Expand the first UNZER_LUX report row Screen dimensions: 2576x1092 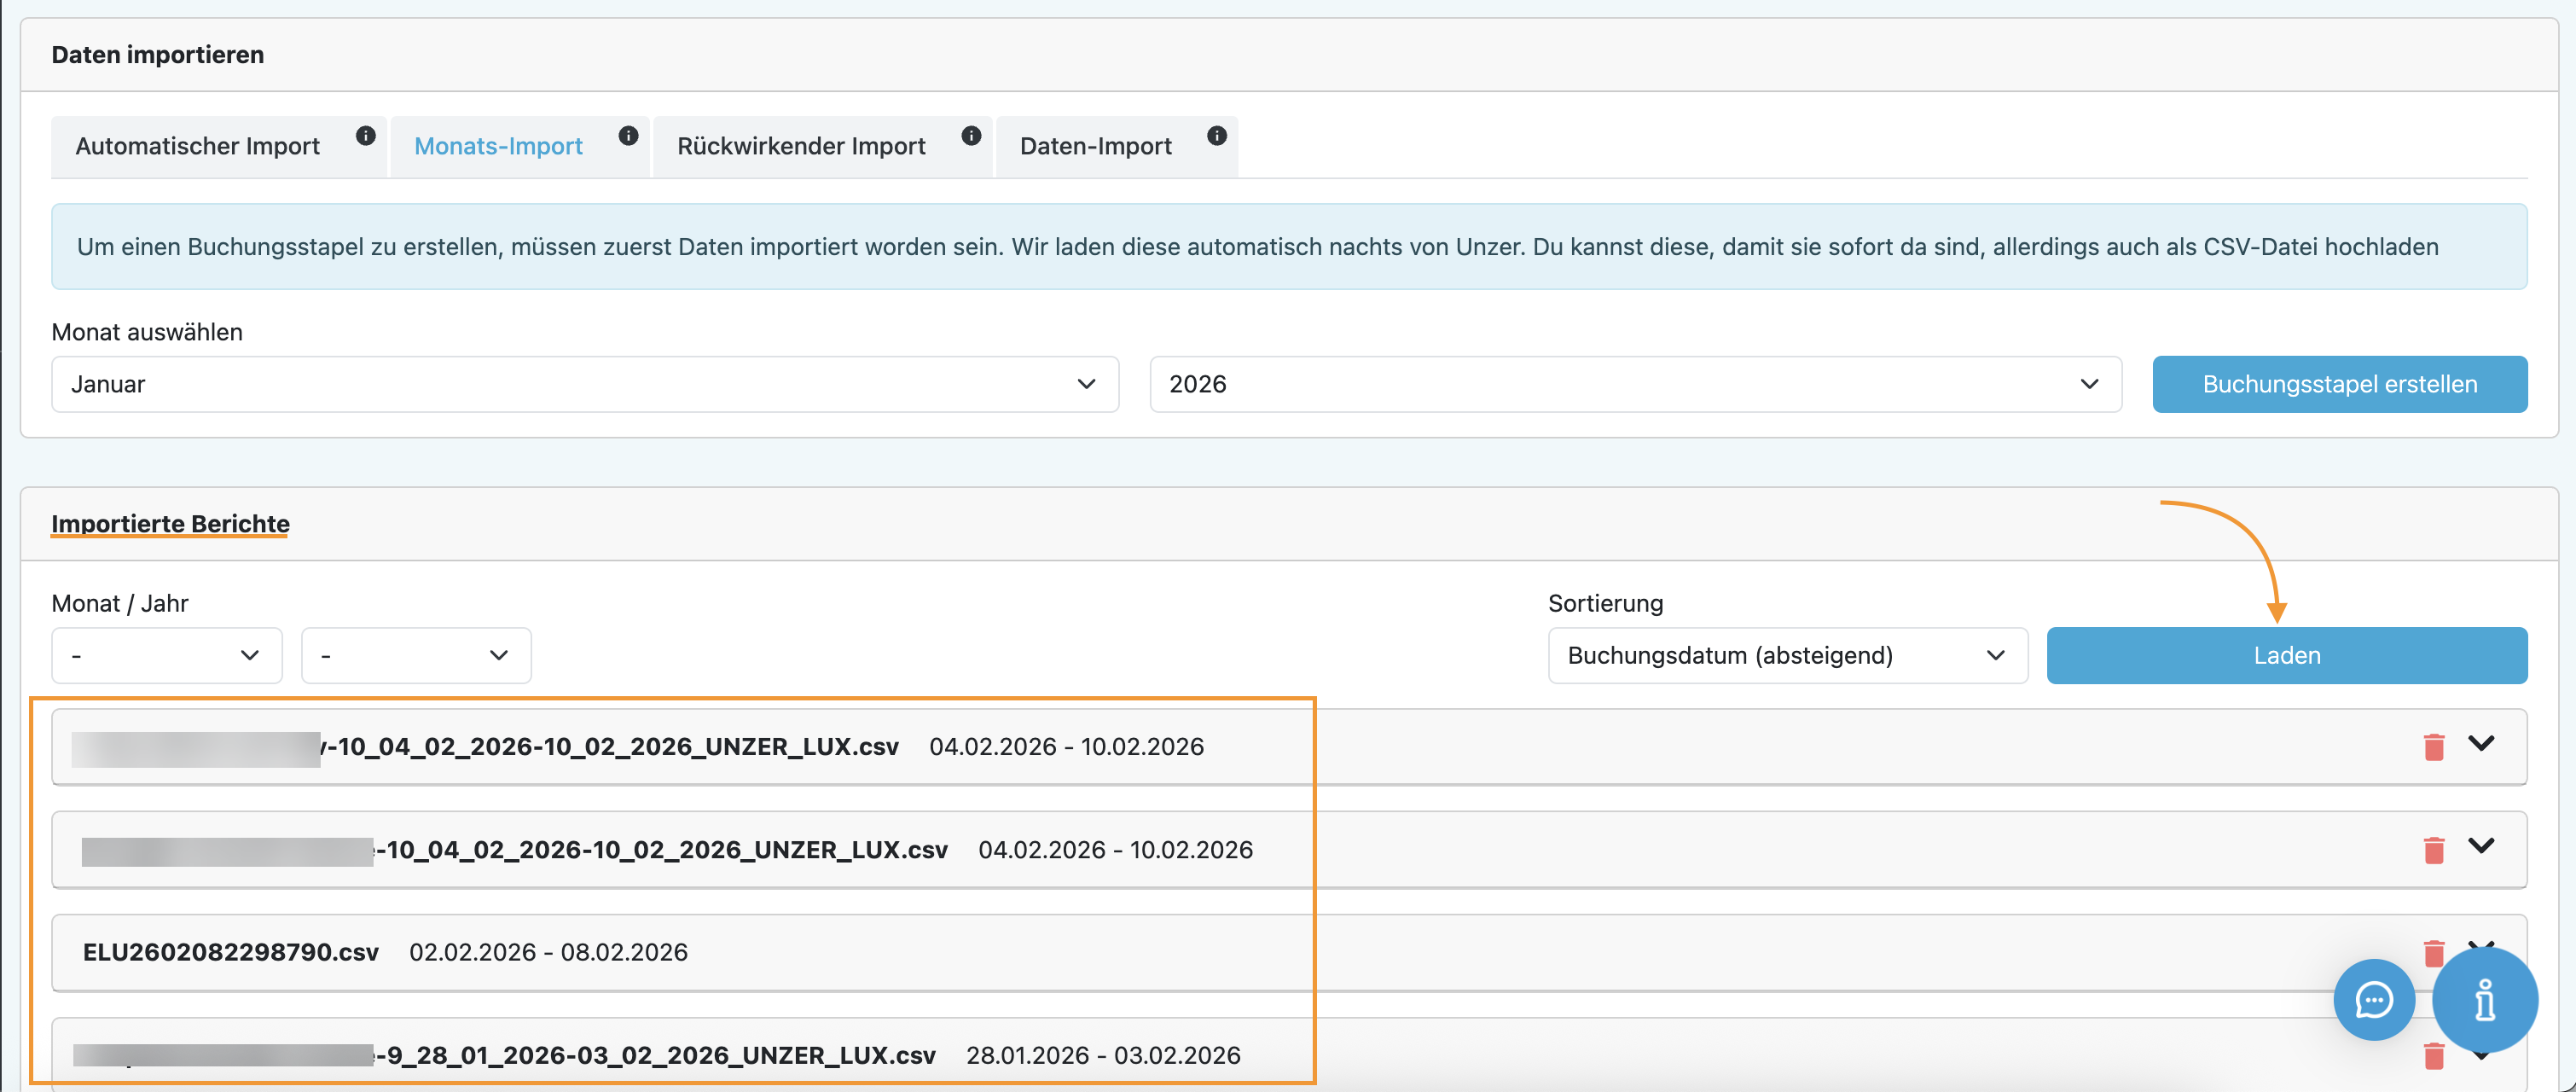[2481, 743]
